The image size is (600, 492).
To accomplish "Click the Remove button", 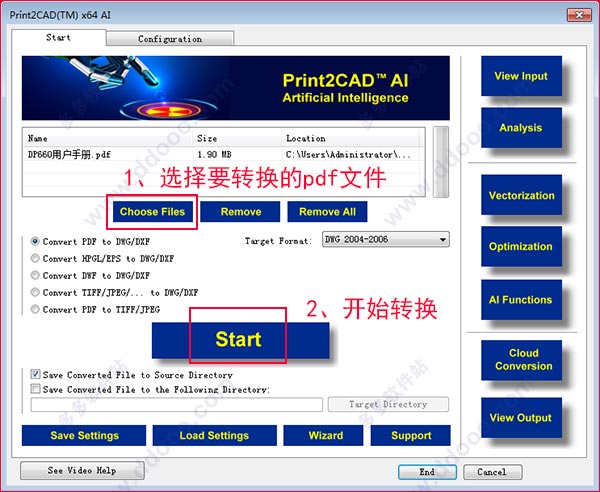I will coord(240,212).
